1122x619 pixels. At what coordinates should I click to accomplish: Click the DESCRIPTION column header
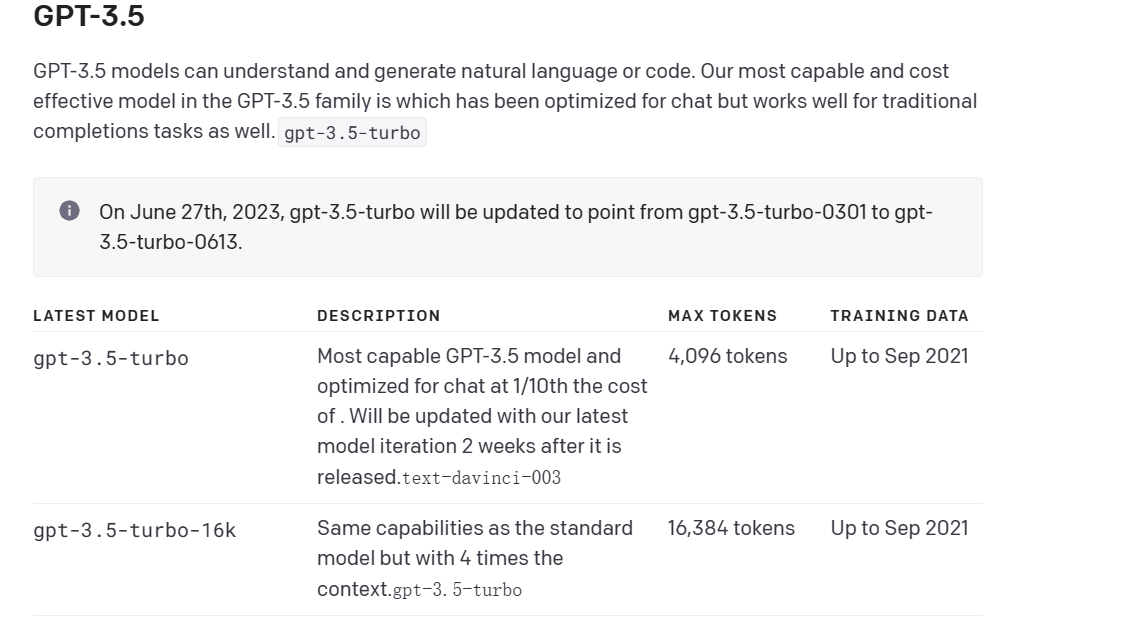(x=378, y=316)
